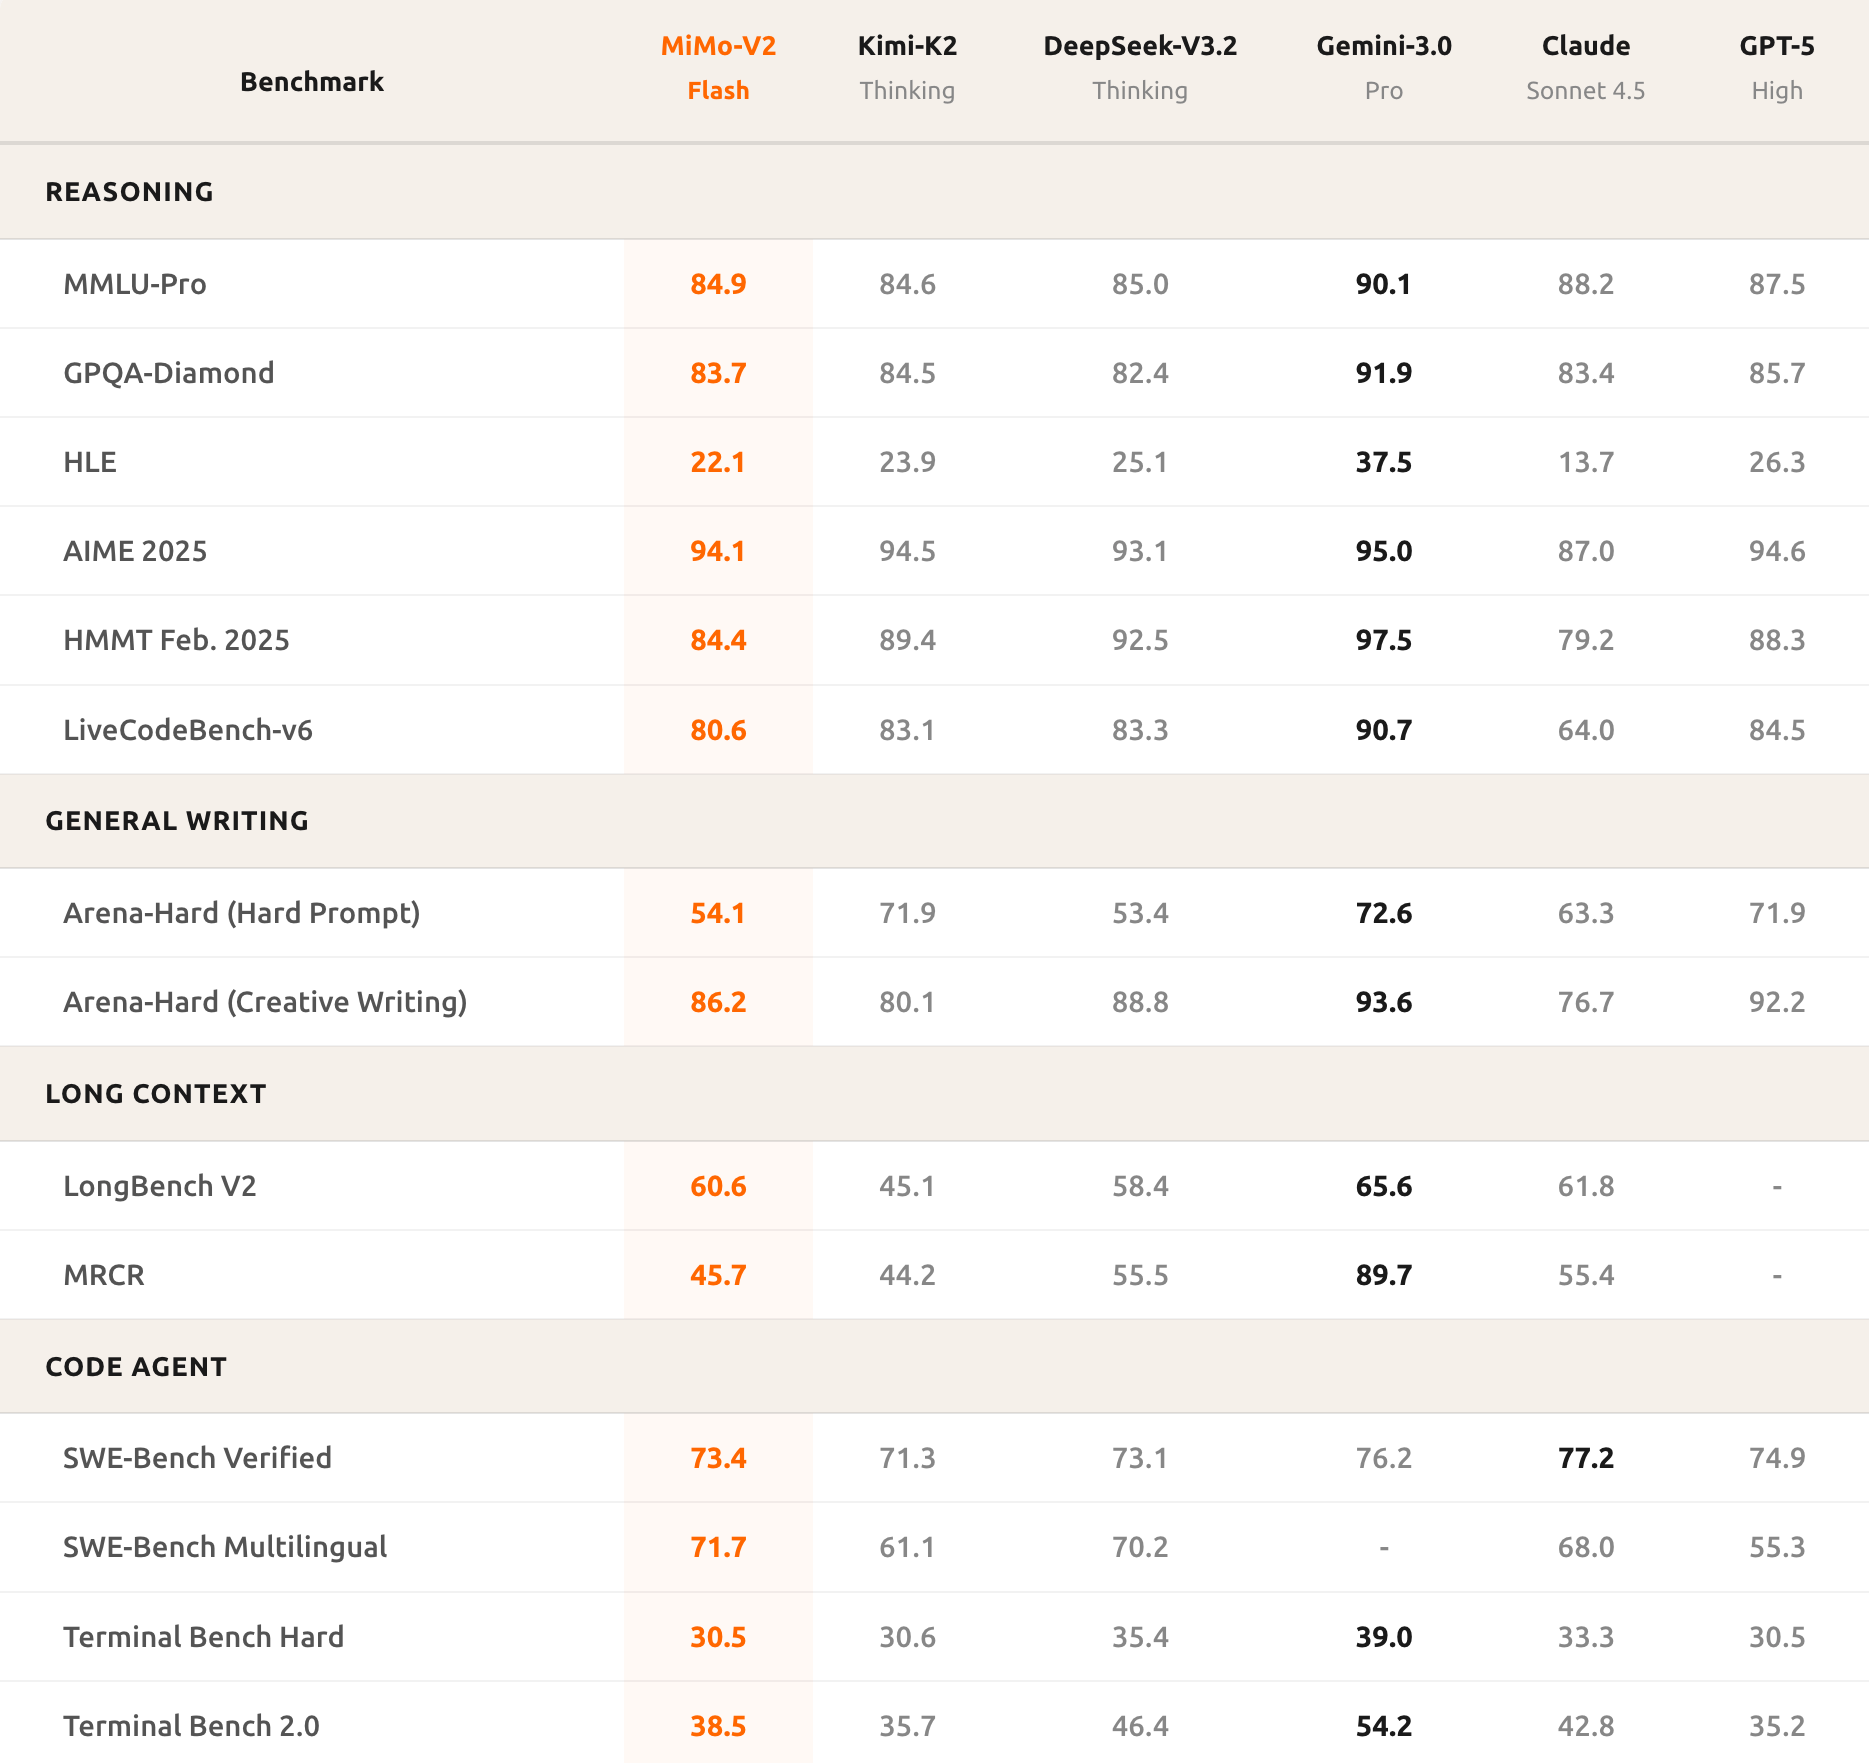Click the "Benchmark" column header

[312, 82]
